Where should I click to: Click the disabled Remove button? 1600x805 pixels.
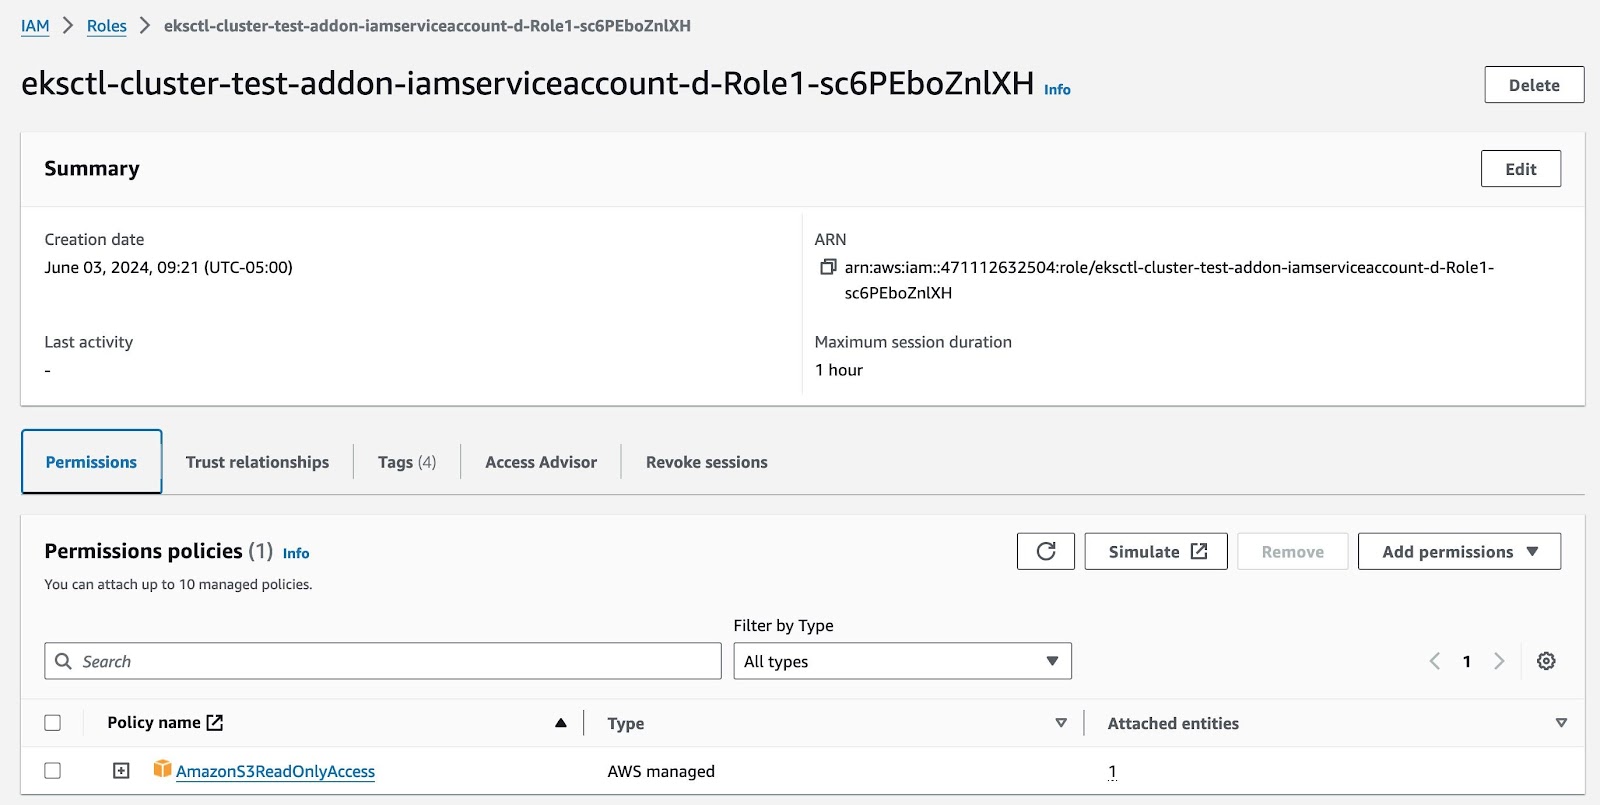1293,552
